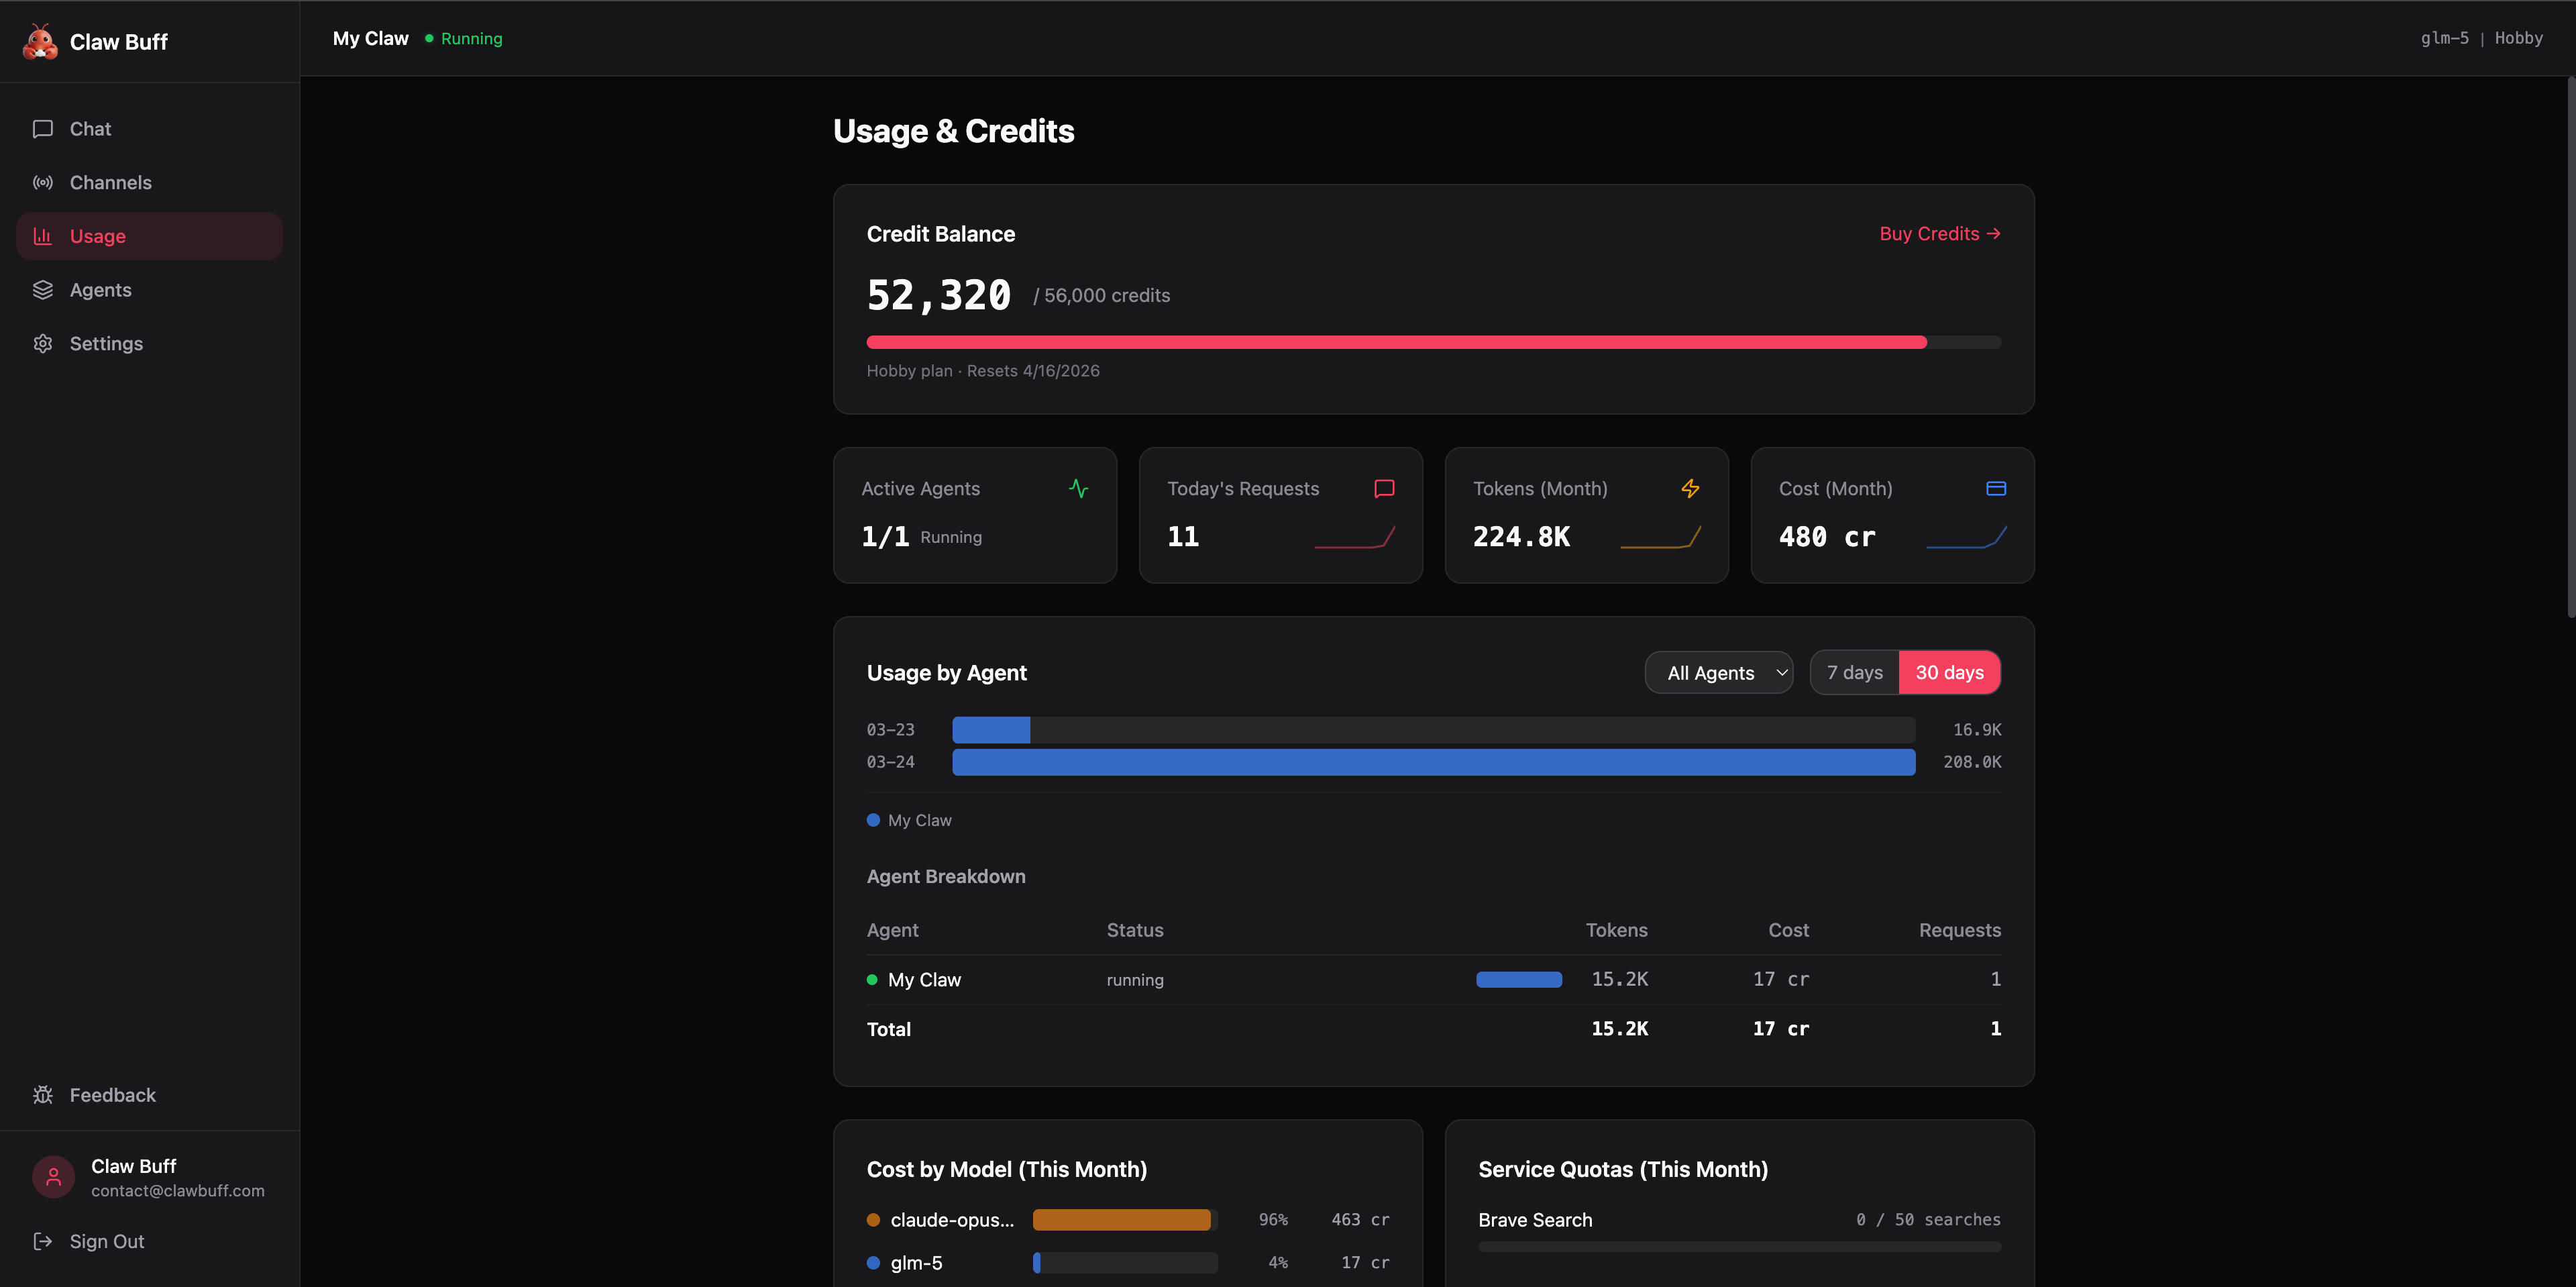The image size is (2576, 1287).
Task: Switch usage range to 7 days
Action: click(x=1854, y=673)
